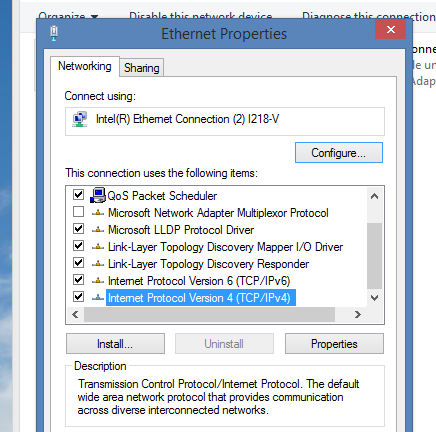The width and height of the screenshot is (436, 432).
Task: Click the QoS Packet Scheduler icon
Action: point(98,195)
